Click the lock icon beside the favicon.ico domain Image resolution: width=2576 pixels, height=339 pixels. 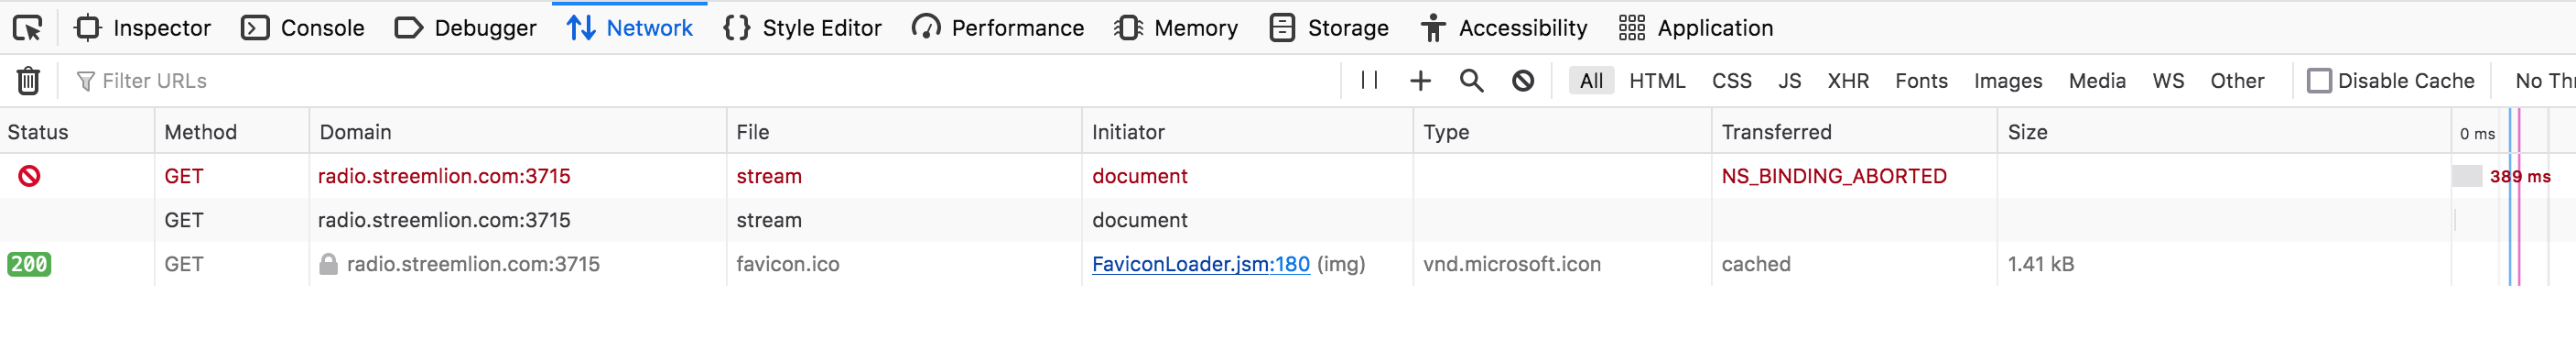click(328, 264)
